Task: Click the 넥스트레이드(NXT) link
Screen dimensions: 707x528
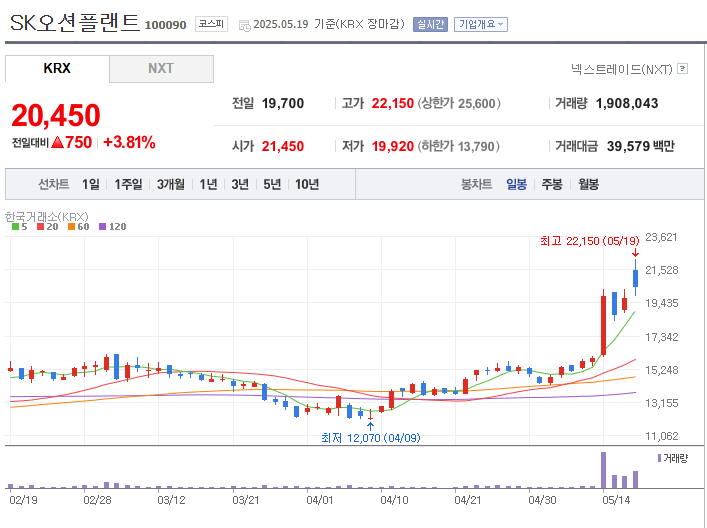Action: click(x=621, y=69)
